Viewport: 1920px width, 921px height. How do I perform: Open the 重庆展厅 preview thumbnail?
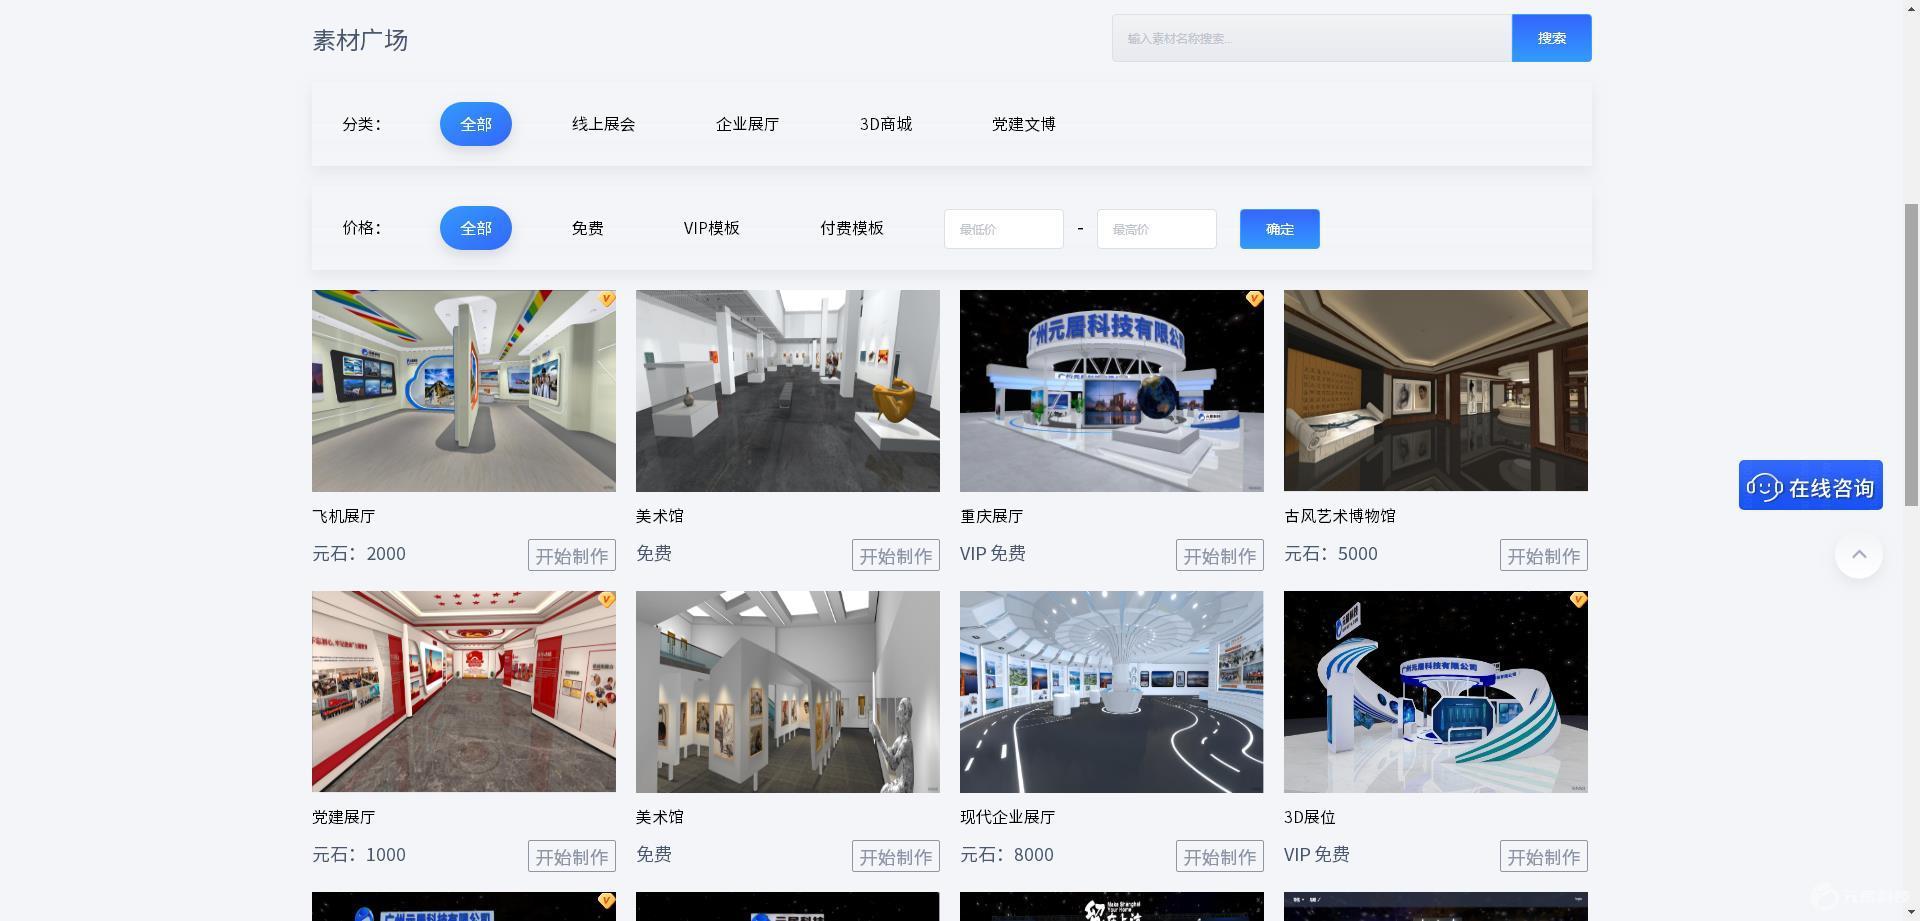click(x=1112, y=391)
